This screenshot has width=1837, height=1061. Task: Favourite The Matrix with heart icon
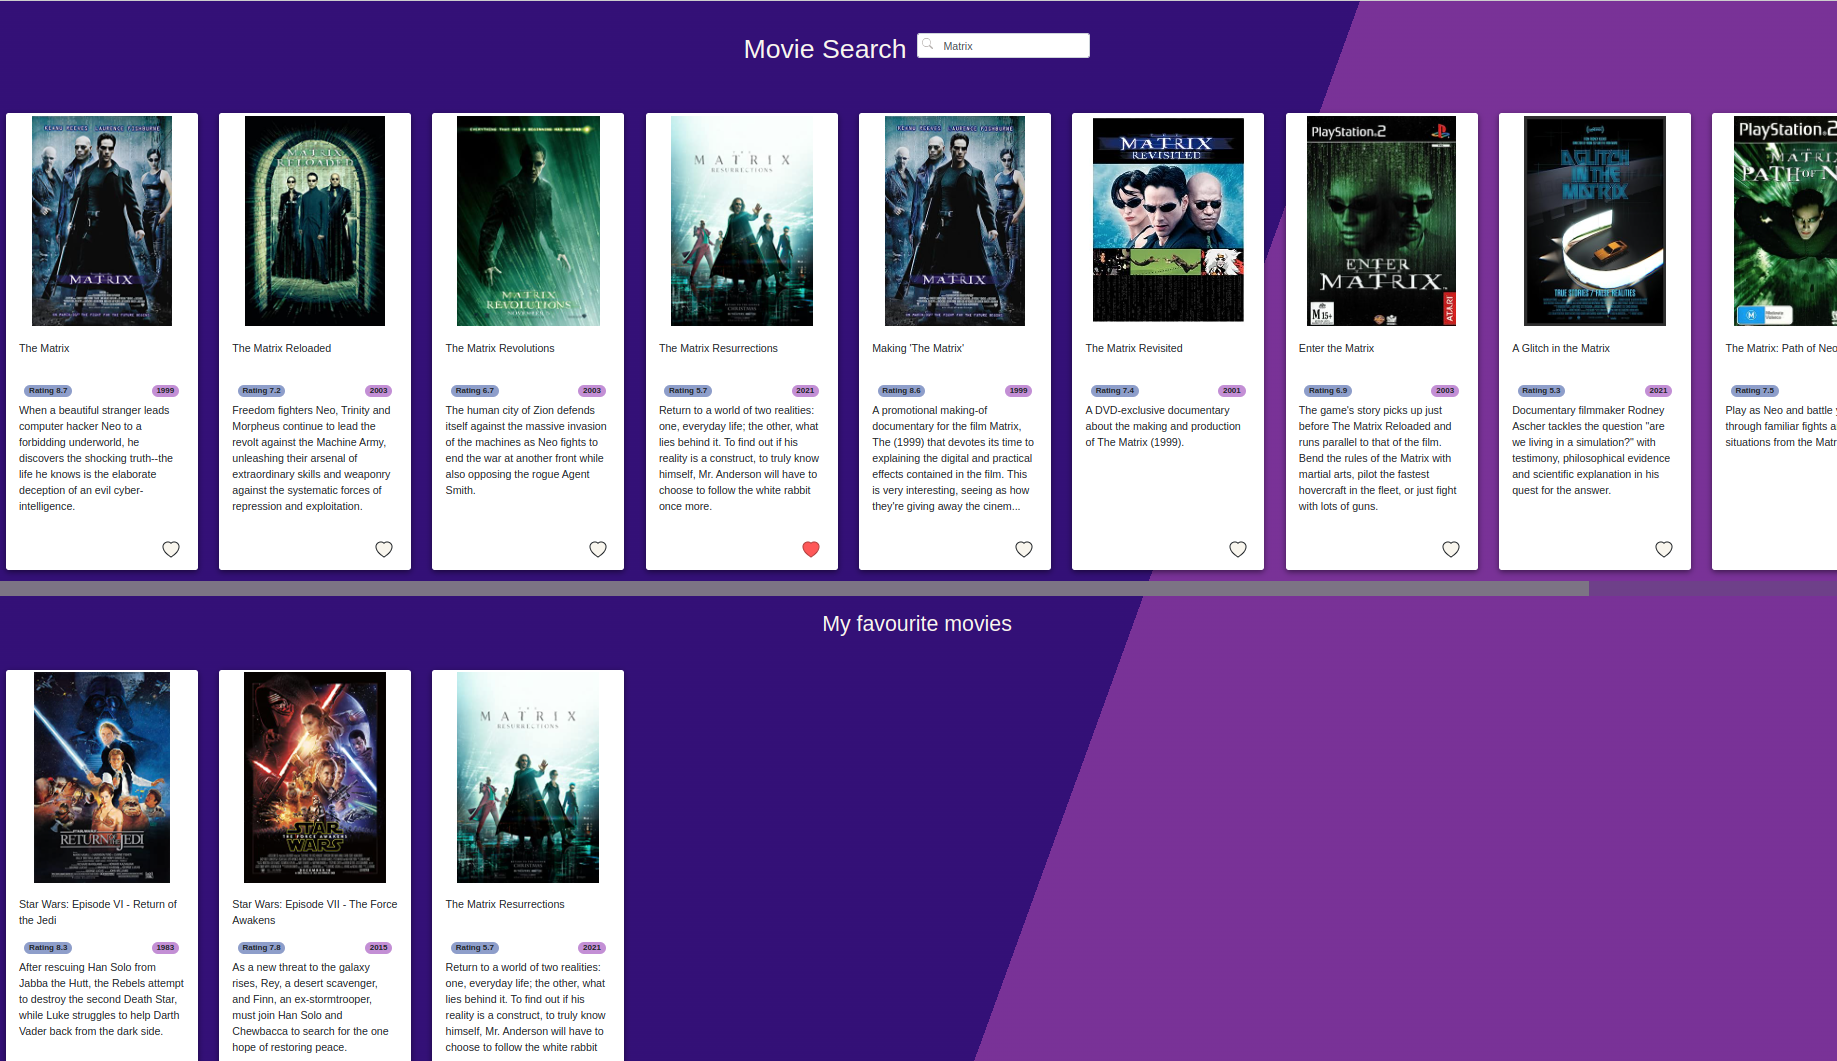[x=171, y=549]
